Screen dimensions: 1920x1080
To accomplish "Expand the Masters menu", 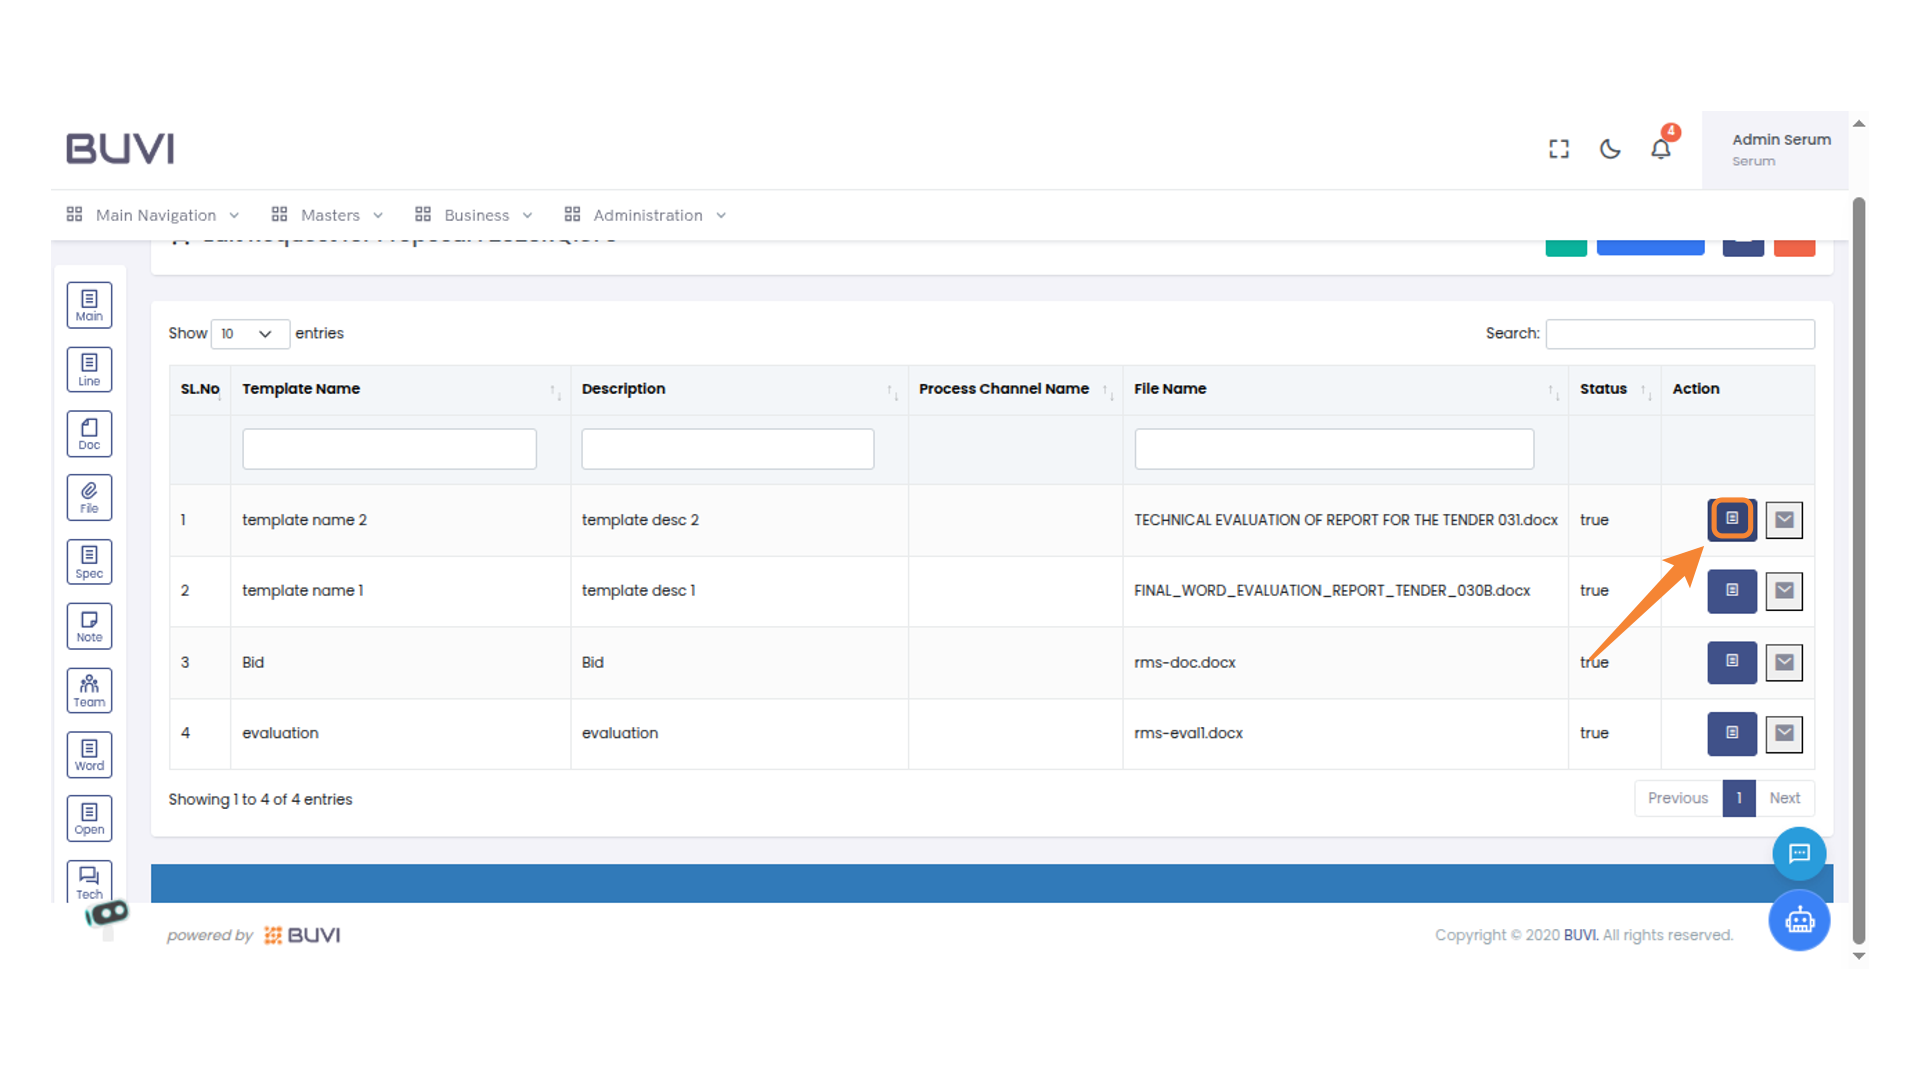I will tap(328, 215).
